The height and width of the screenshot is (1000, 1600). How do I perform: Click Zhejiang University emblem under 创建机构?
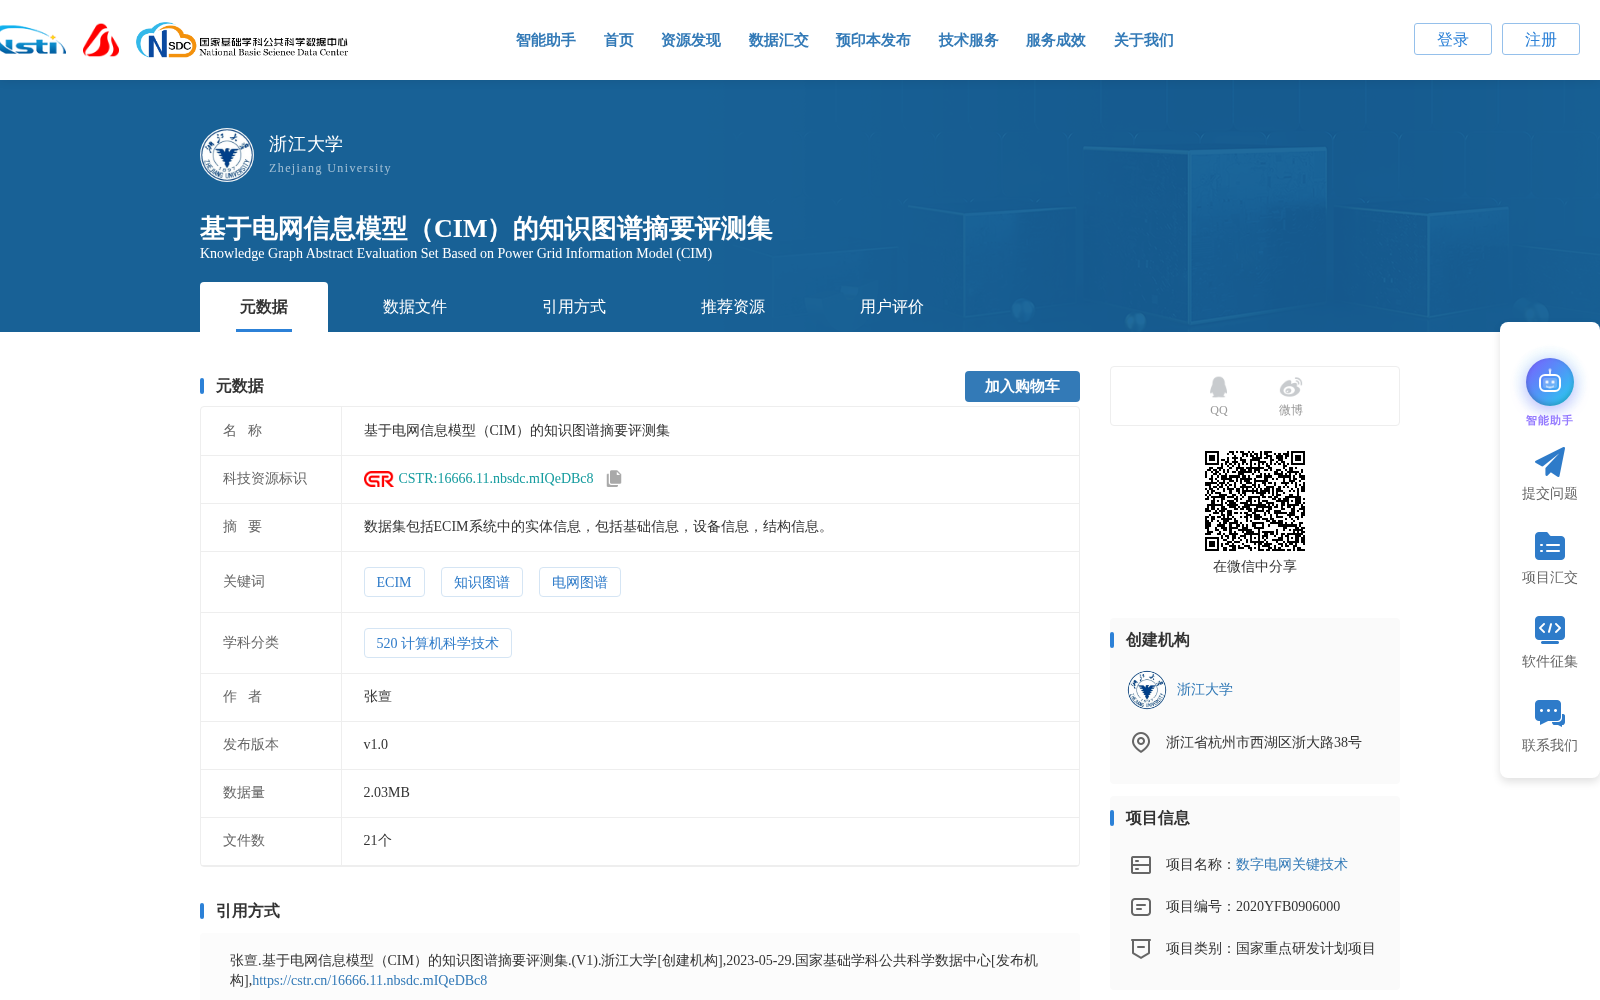tap(1147, 690)
